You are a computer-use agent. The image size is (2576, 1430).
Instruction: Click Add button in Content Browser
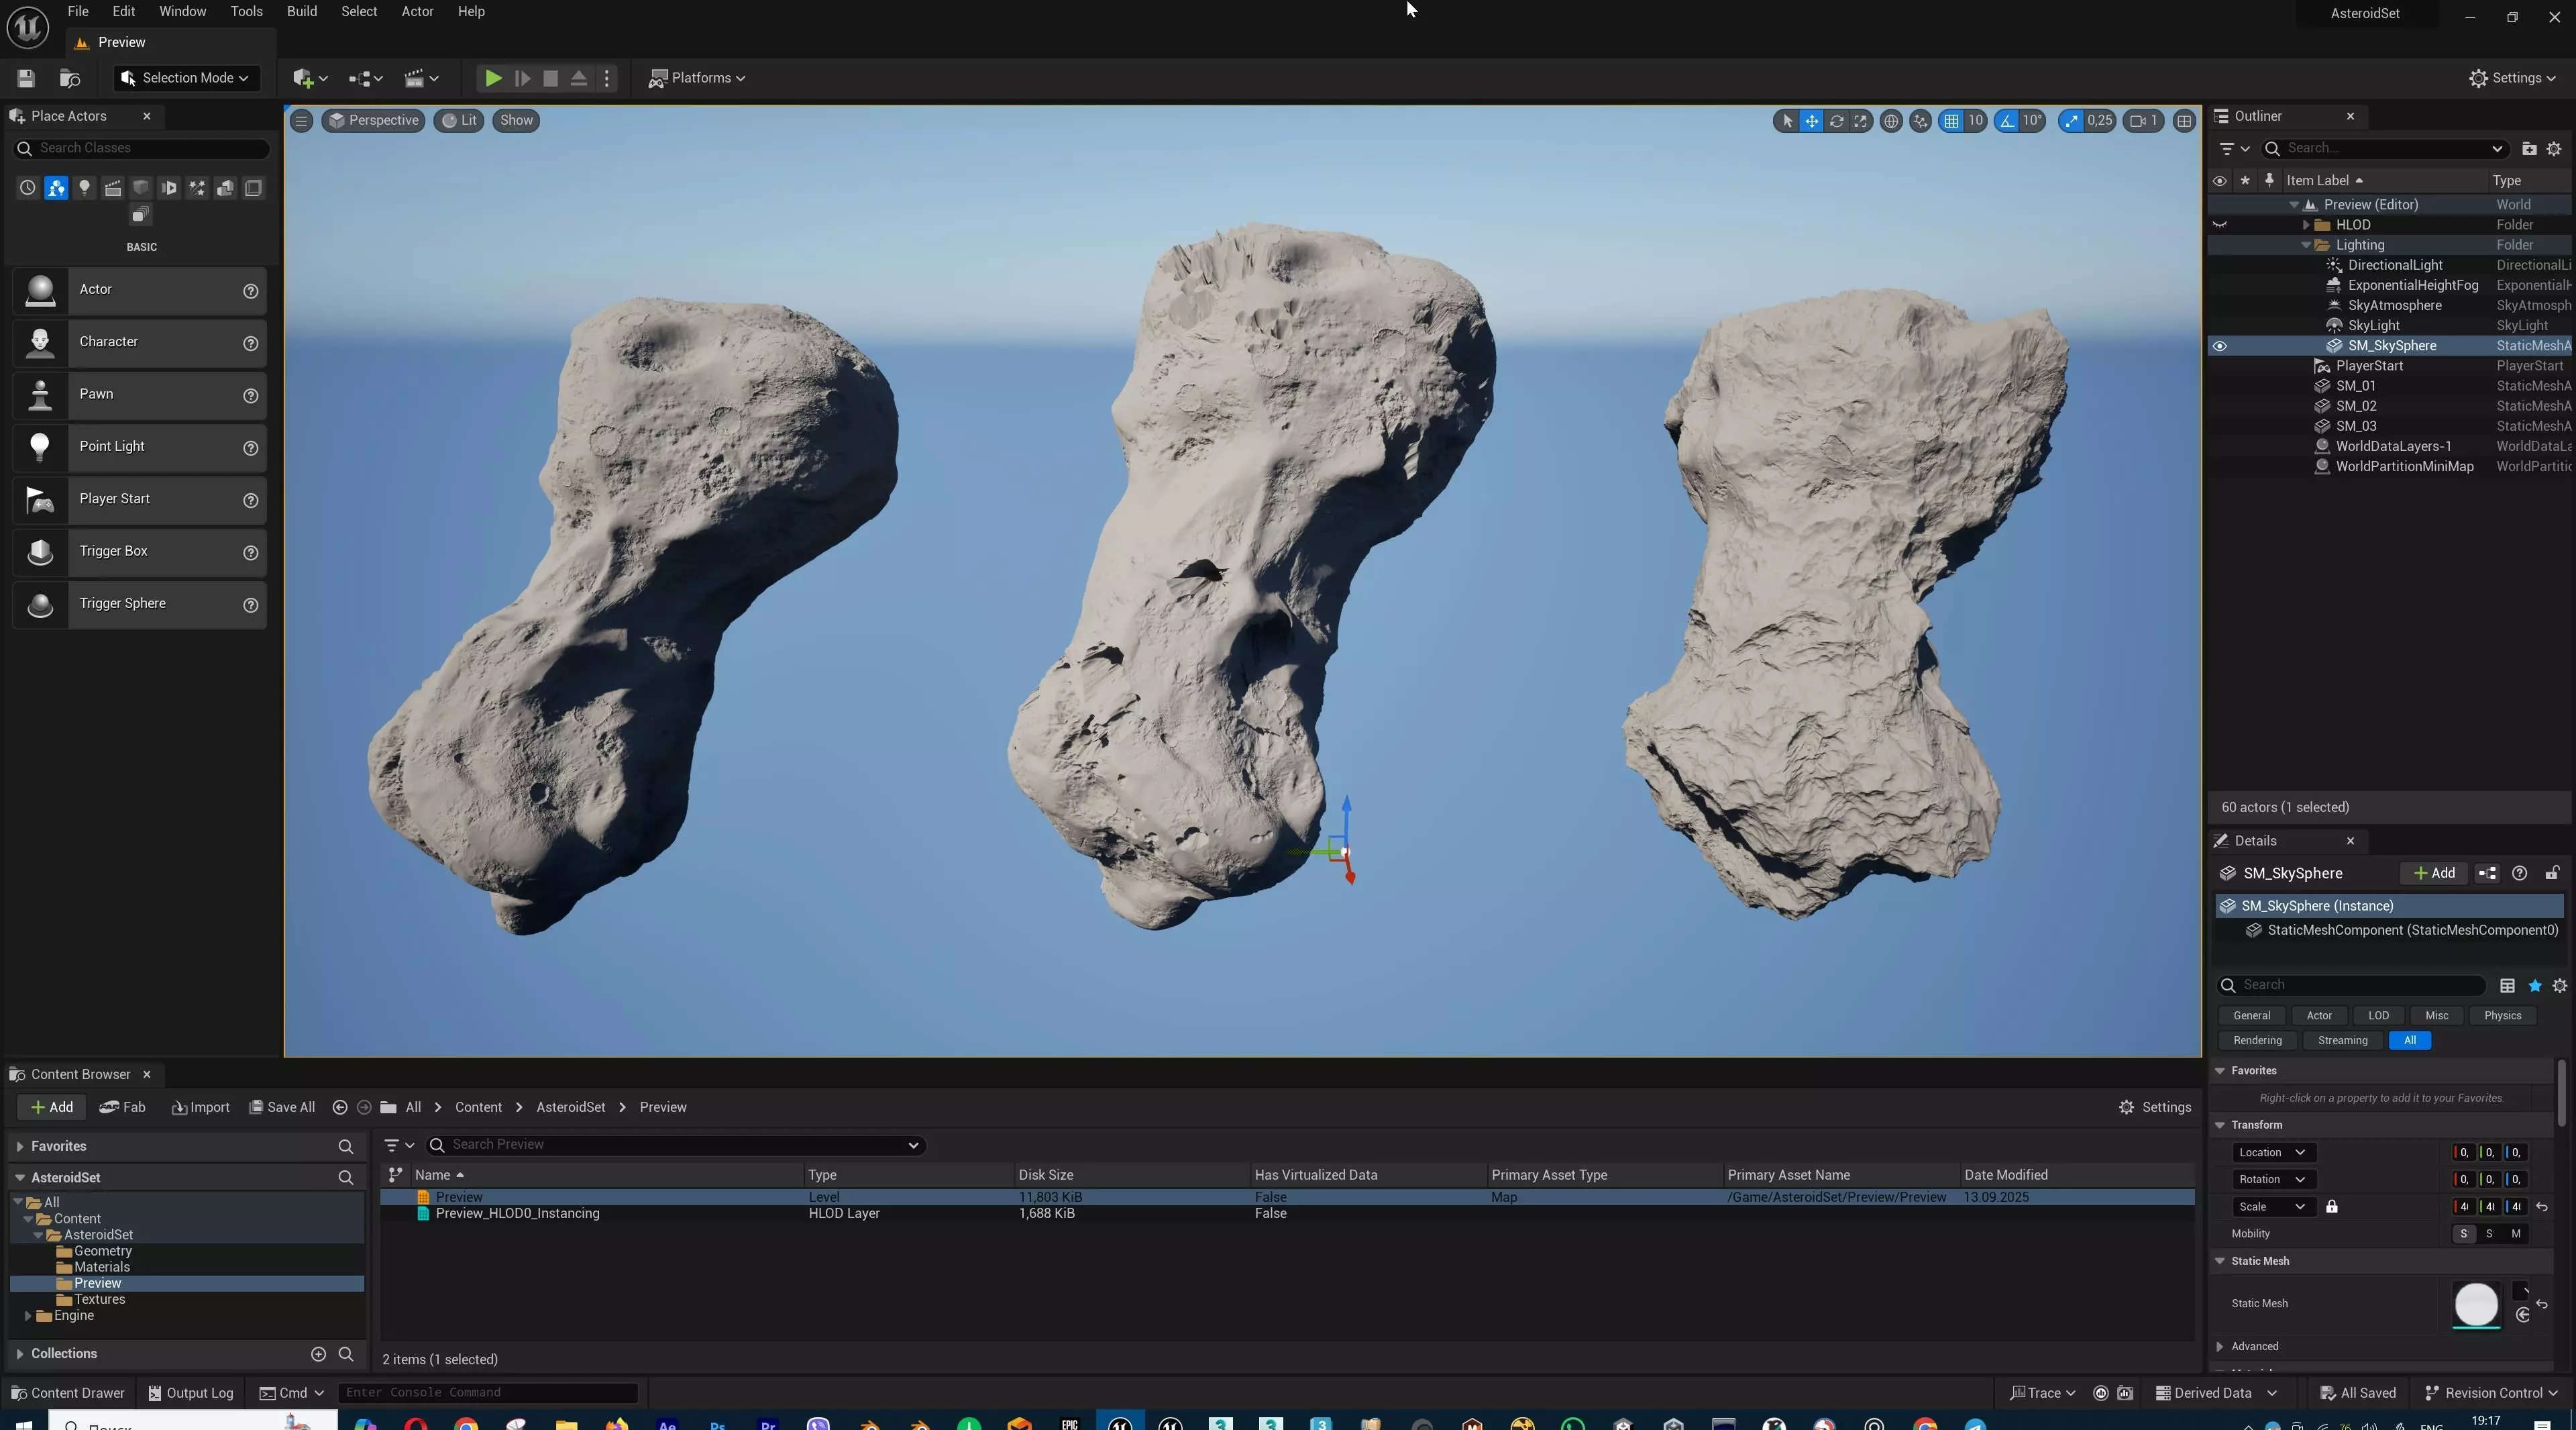51,1108
